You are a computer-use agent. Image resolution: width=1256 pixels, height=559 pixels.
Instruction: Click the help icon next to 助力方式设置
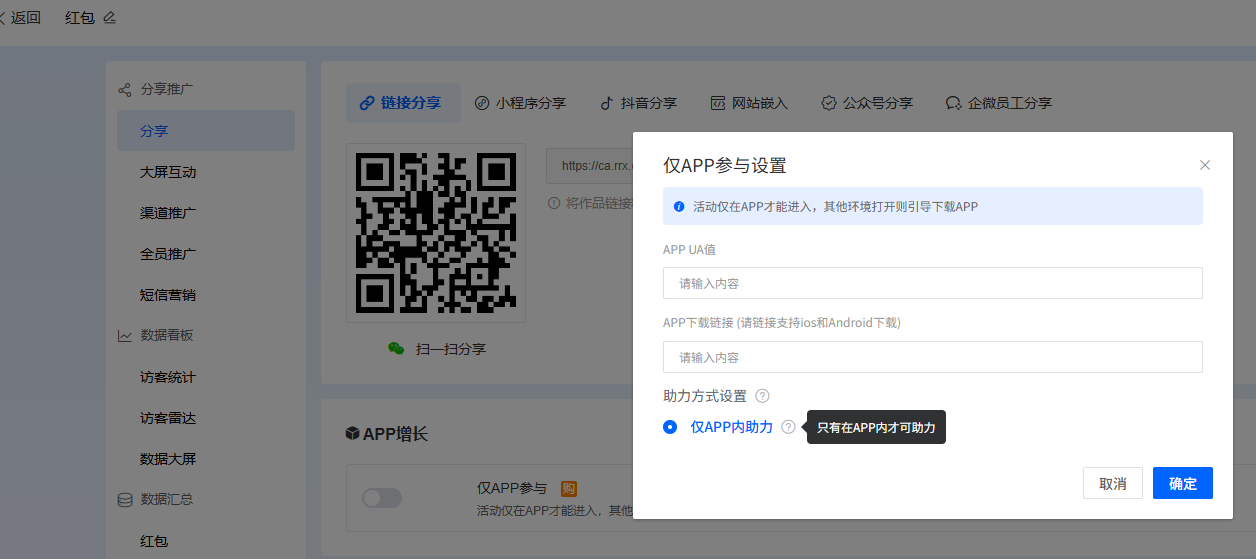pyautogui.click(x=762, y=396)
